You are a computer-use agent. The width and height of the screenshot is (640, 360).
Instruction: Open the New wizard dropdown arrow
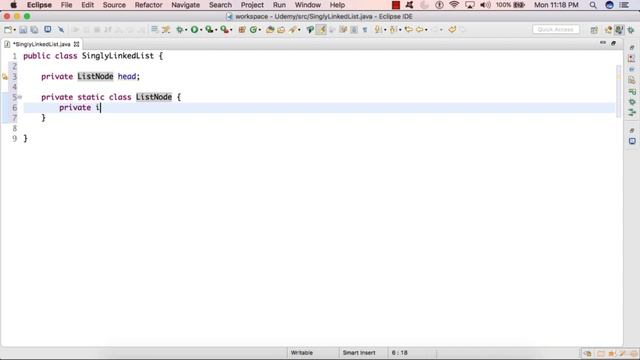click(14, 30)
